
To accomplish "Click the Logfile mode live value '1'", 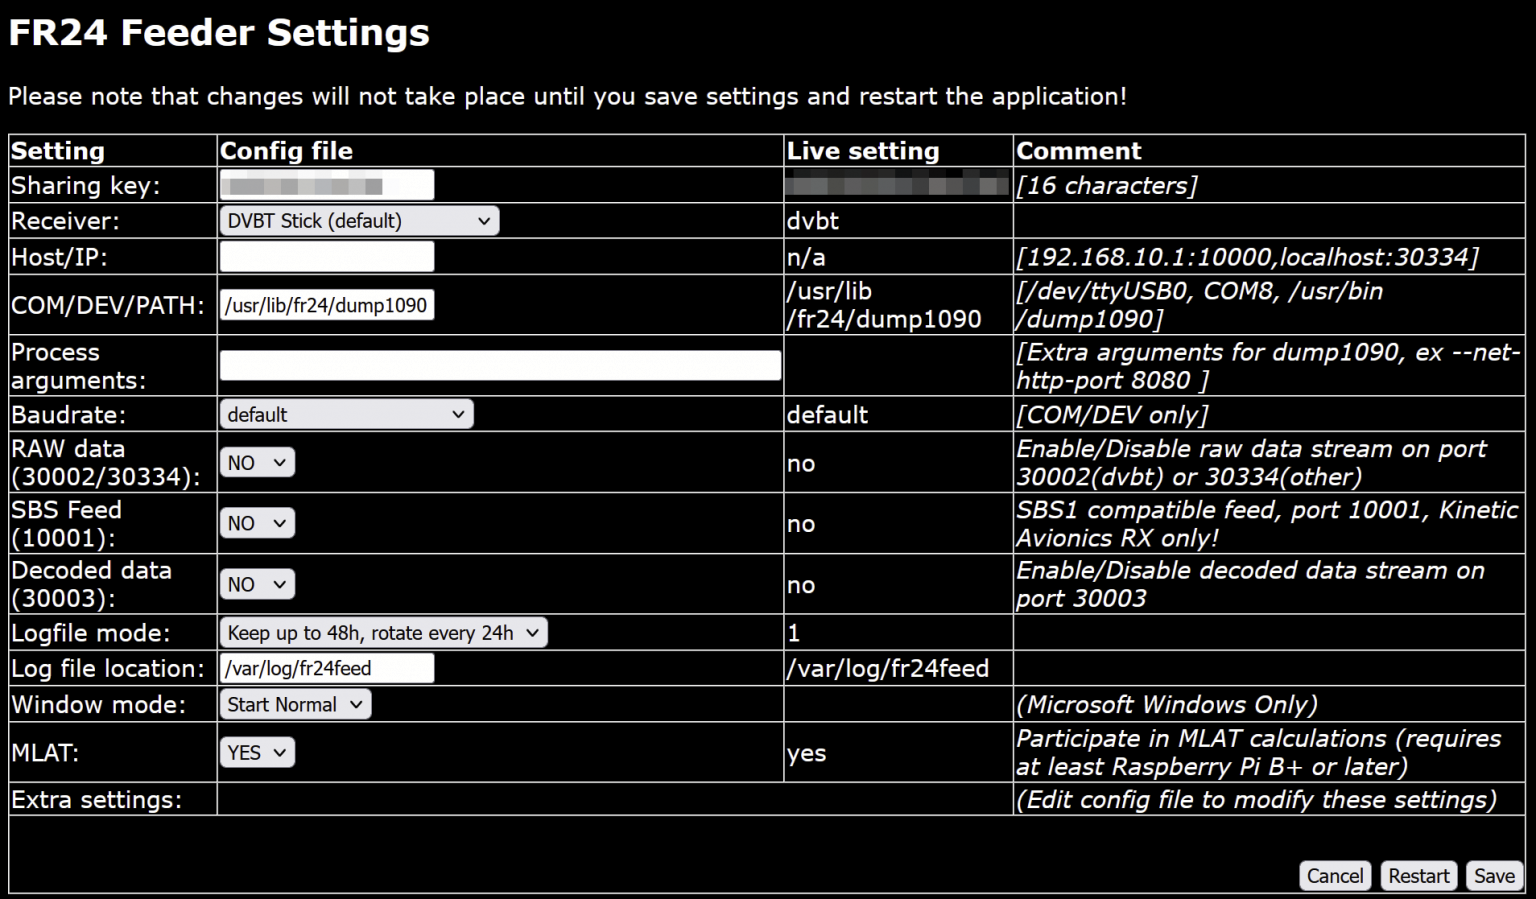I will [794, 633].
